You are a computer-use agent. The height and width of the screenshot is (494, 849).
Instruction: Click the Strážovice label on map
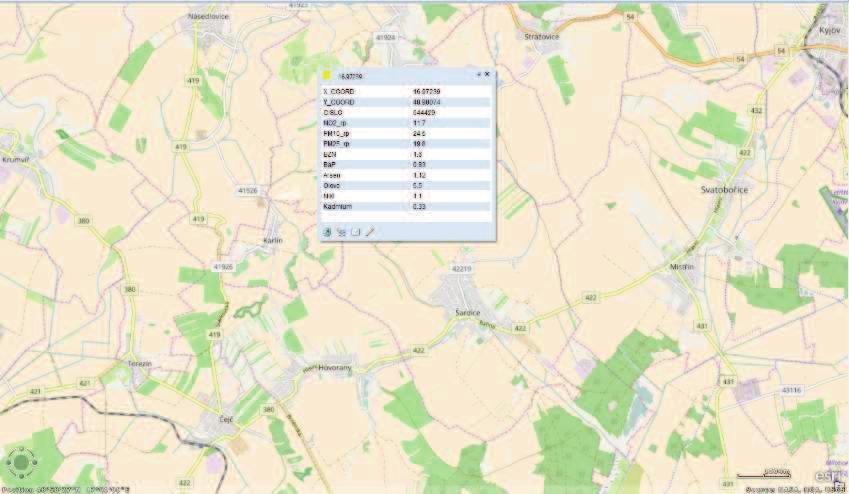tap(541, 36)
